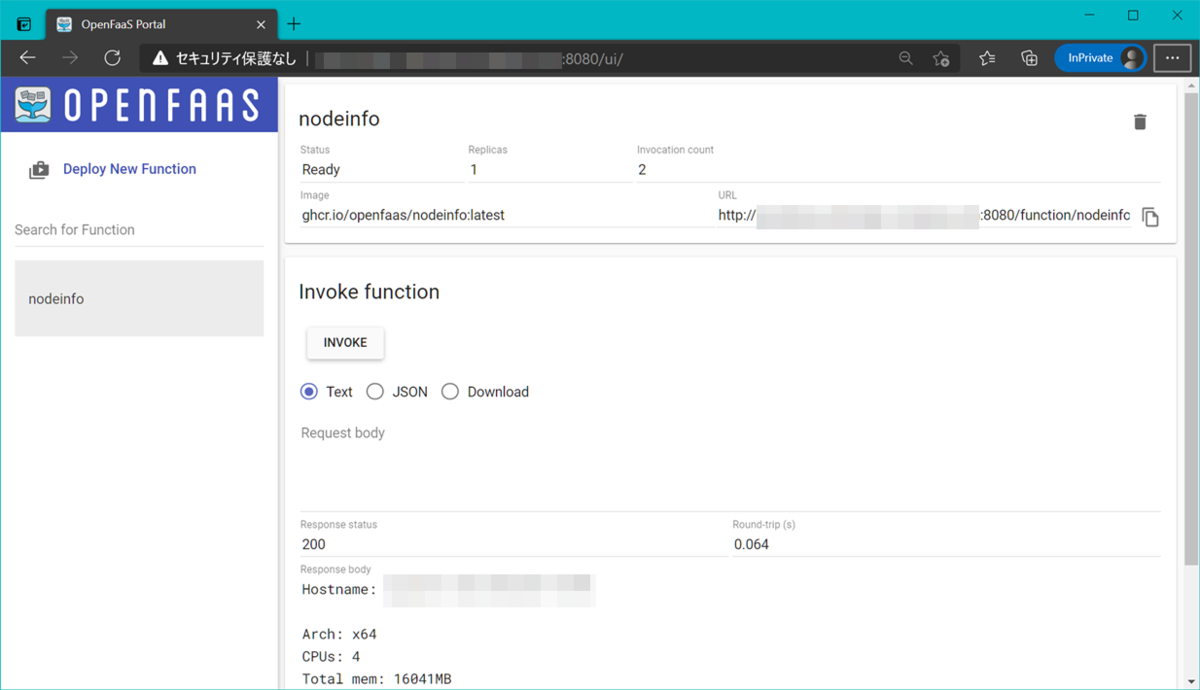Click the Status value Ready
This screenshot has width=1200, height=690.
[321, 170]
